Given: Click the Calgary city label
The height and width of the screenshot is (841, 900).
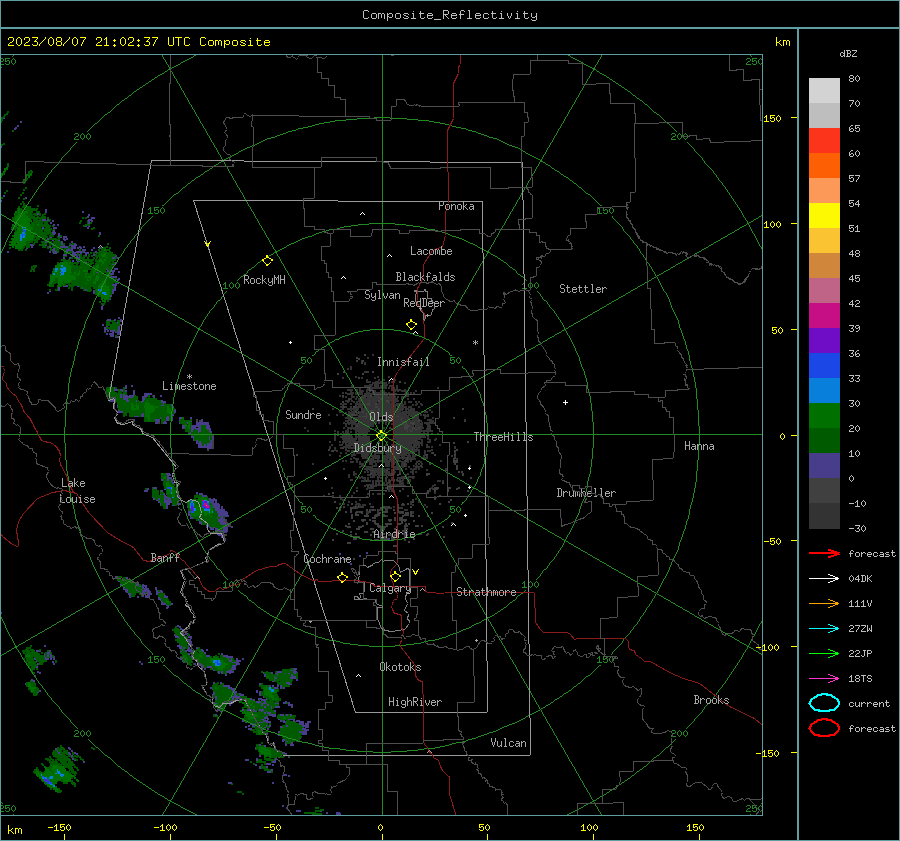Looking at the screenshot, I should pos(390,588).
